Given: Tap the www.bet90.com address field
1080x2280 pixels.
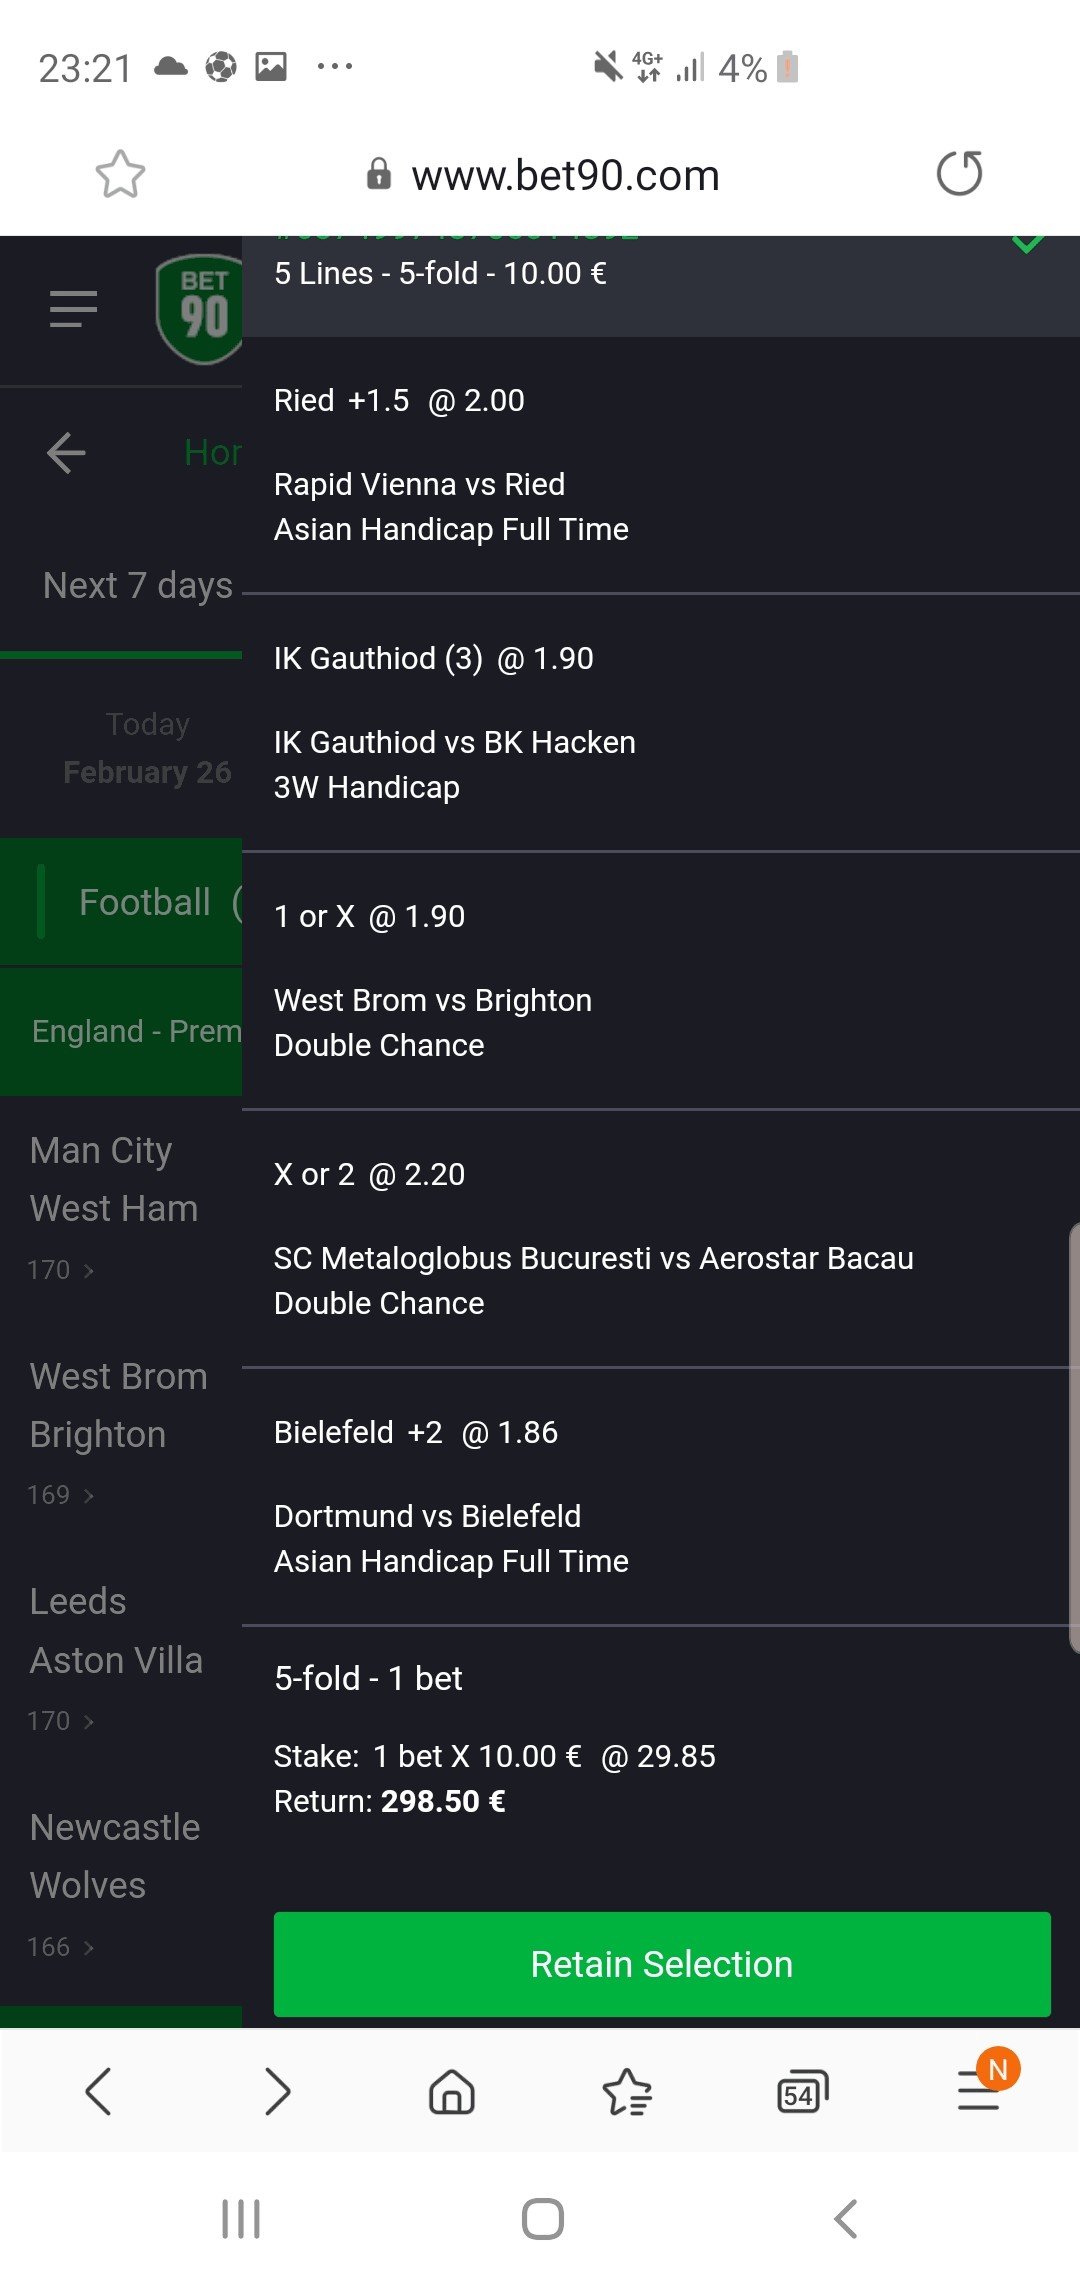Looking at the screenshot, I should click(x=565, y=176).
